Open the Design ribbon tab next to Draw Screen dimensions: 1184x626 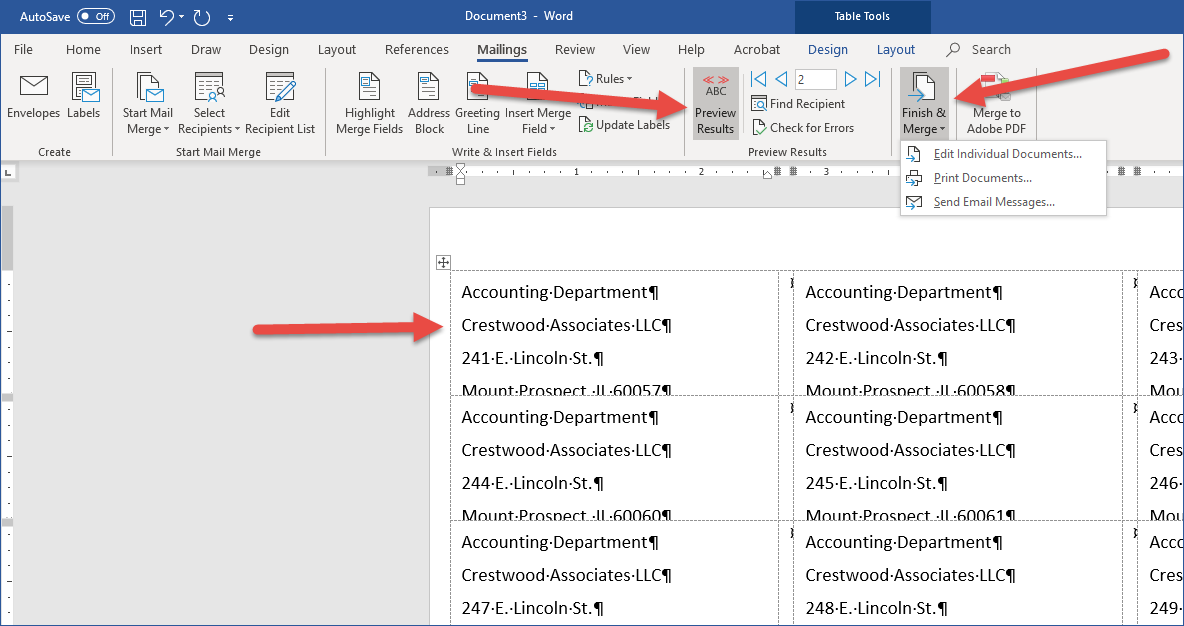pos(269,50)
